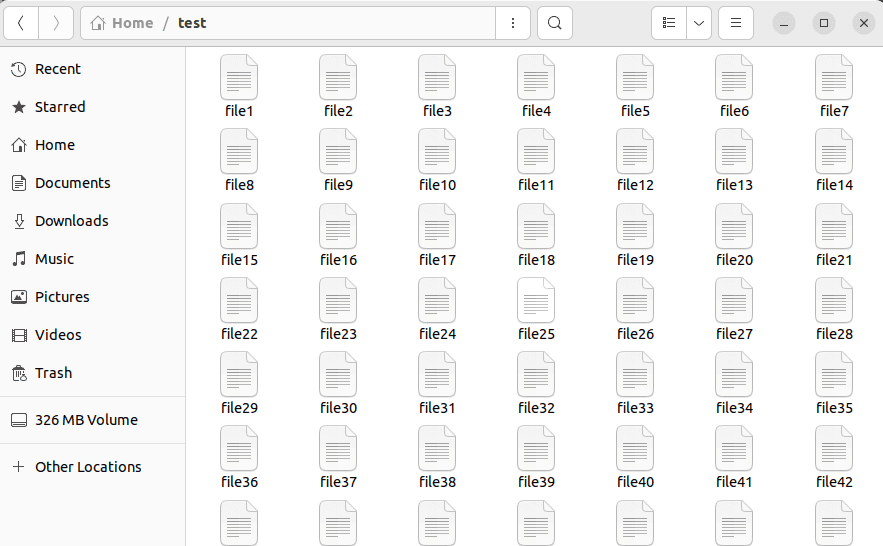This screenshot has width=883, height=546.
Task: Click Home in the path bar
Action: tap(122, 23)
